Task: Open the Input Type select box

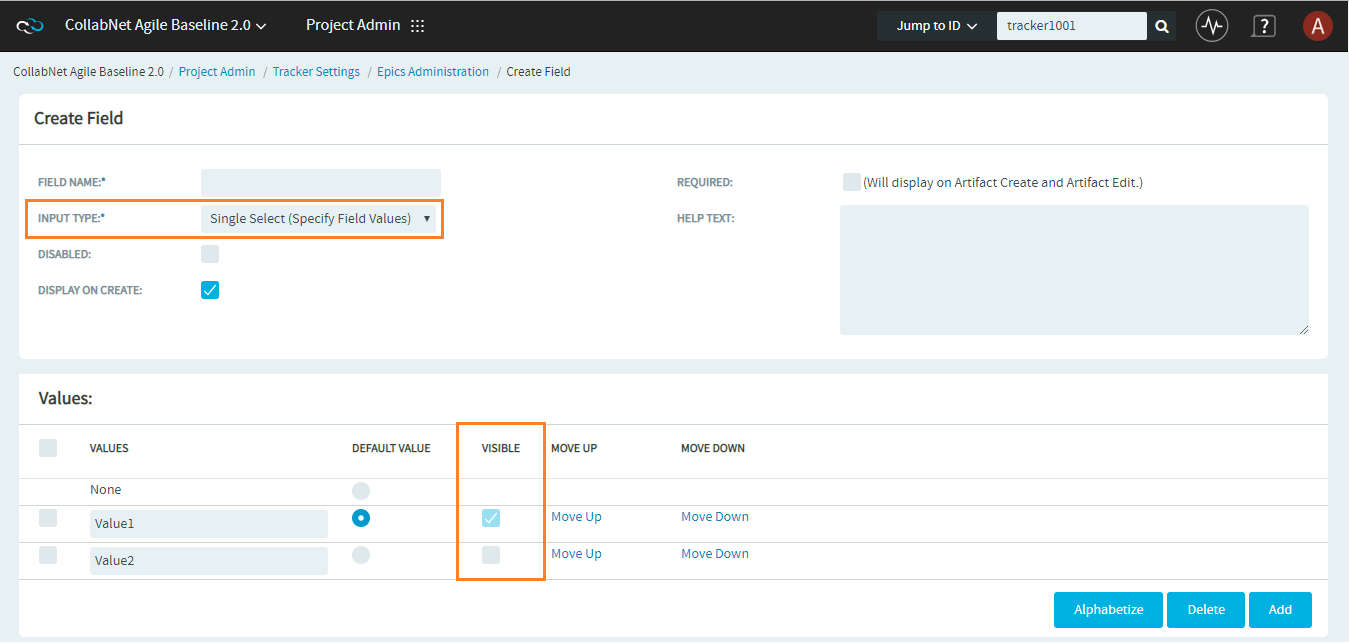Action: pos(319,218)
